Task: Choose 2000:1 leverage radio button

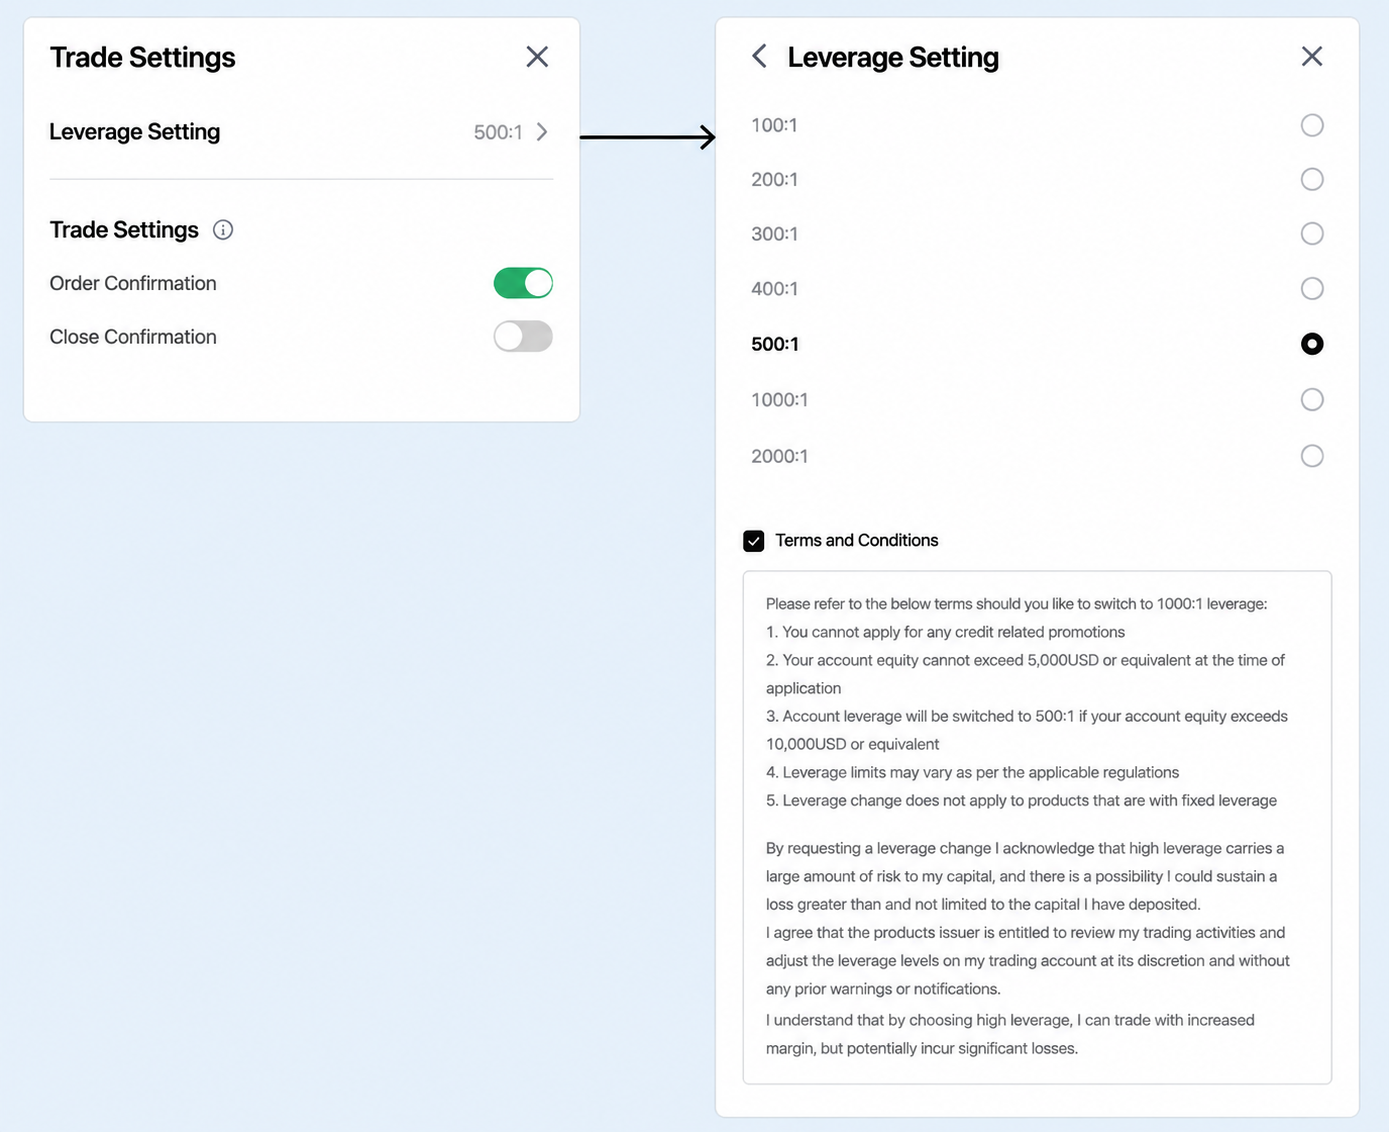Action: pyautogui.click(x=1312, y=456)
